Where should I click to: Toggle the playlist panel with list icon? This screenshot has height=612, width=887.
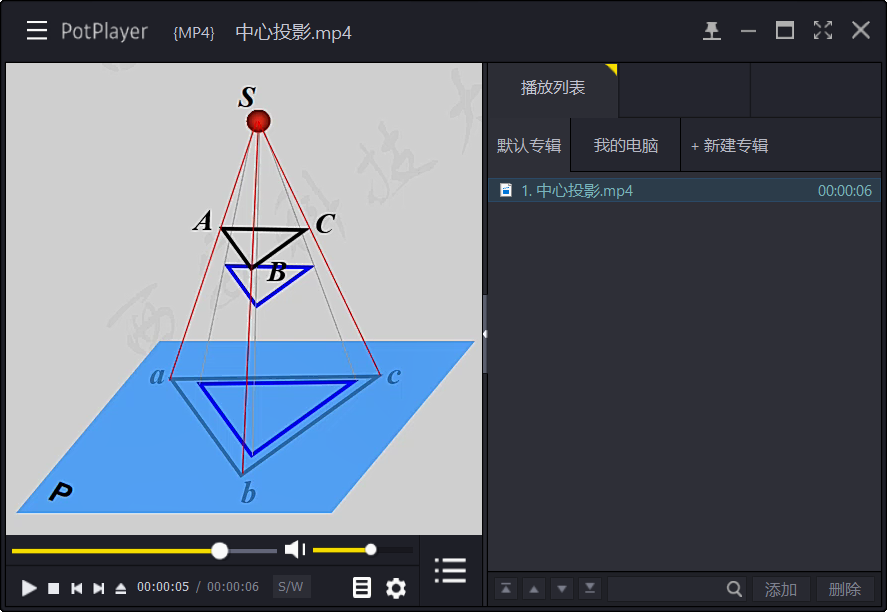(450, 570)
